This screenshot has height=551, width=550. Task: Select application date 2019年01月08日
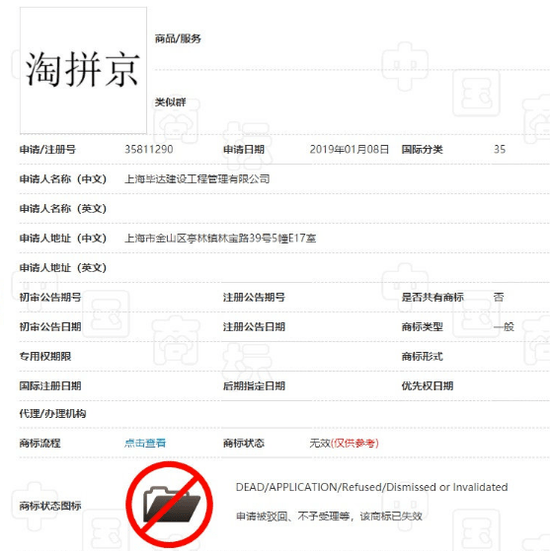349,149
